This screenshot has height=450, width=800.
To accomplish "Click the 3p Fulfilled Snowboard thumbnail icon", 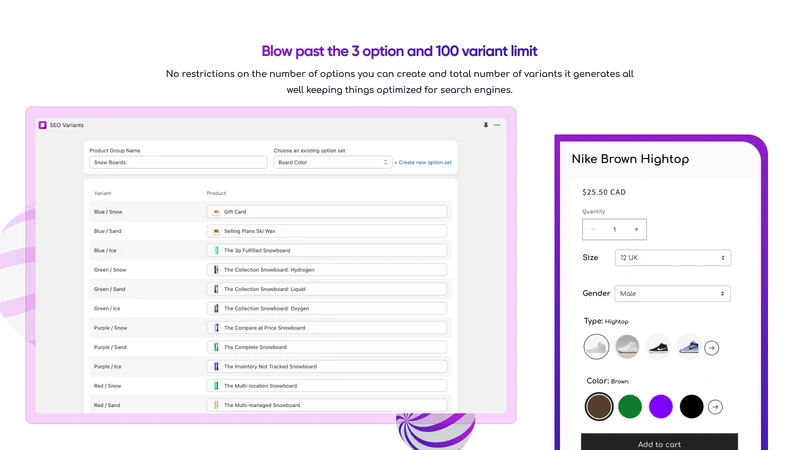I will coord(216,251).
